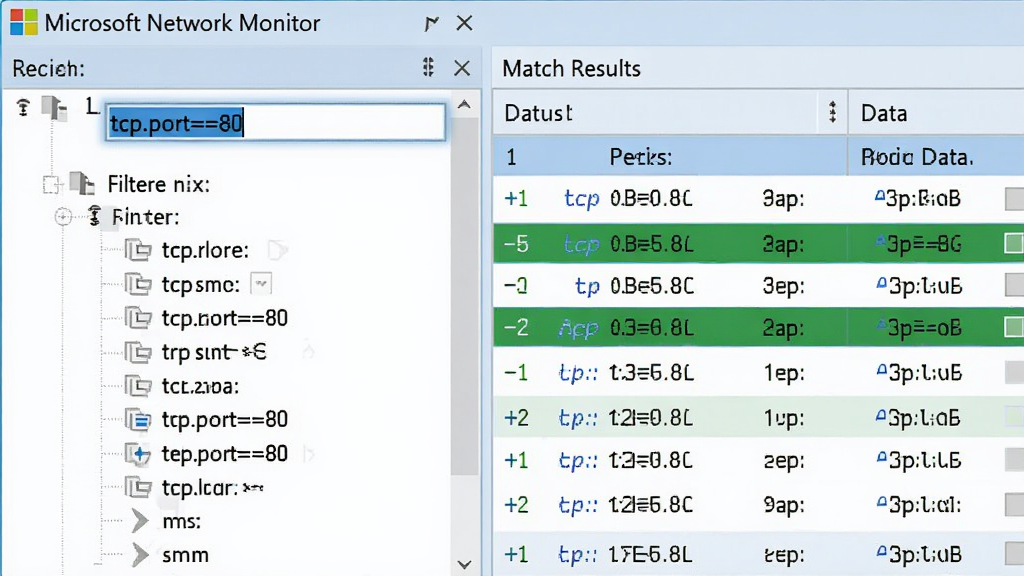Click the Data column header
The width and height of the screenshot is (1024, 576).
coord(936,113)
